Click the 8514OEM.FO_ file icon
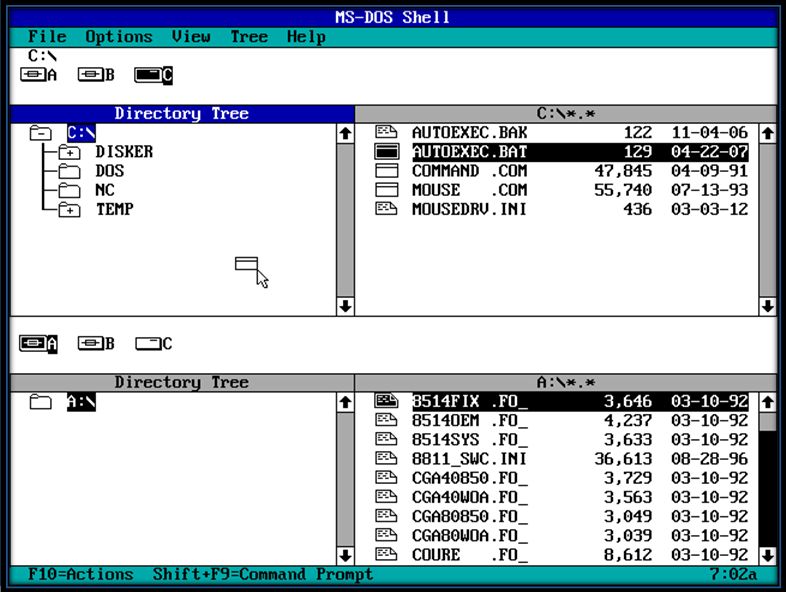 [x=386, y=420]
